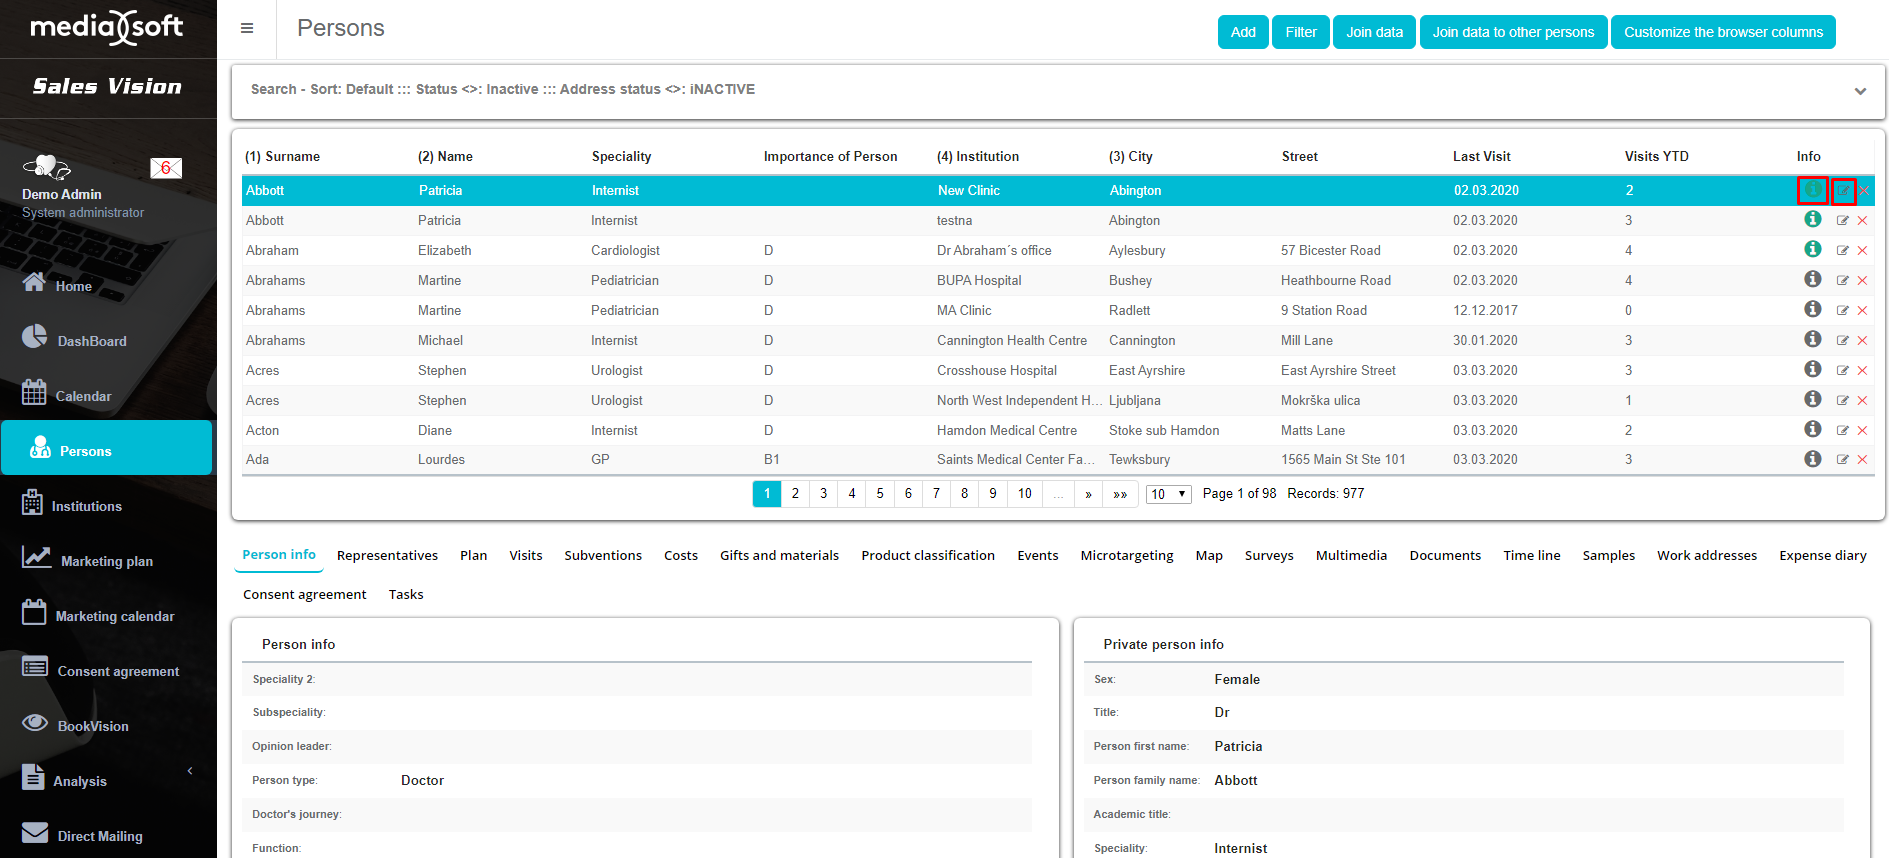This screenshot has width=1889, height=858.
Task: Open the records-per-page dropdown
Action: (x=1168, y=494)
